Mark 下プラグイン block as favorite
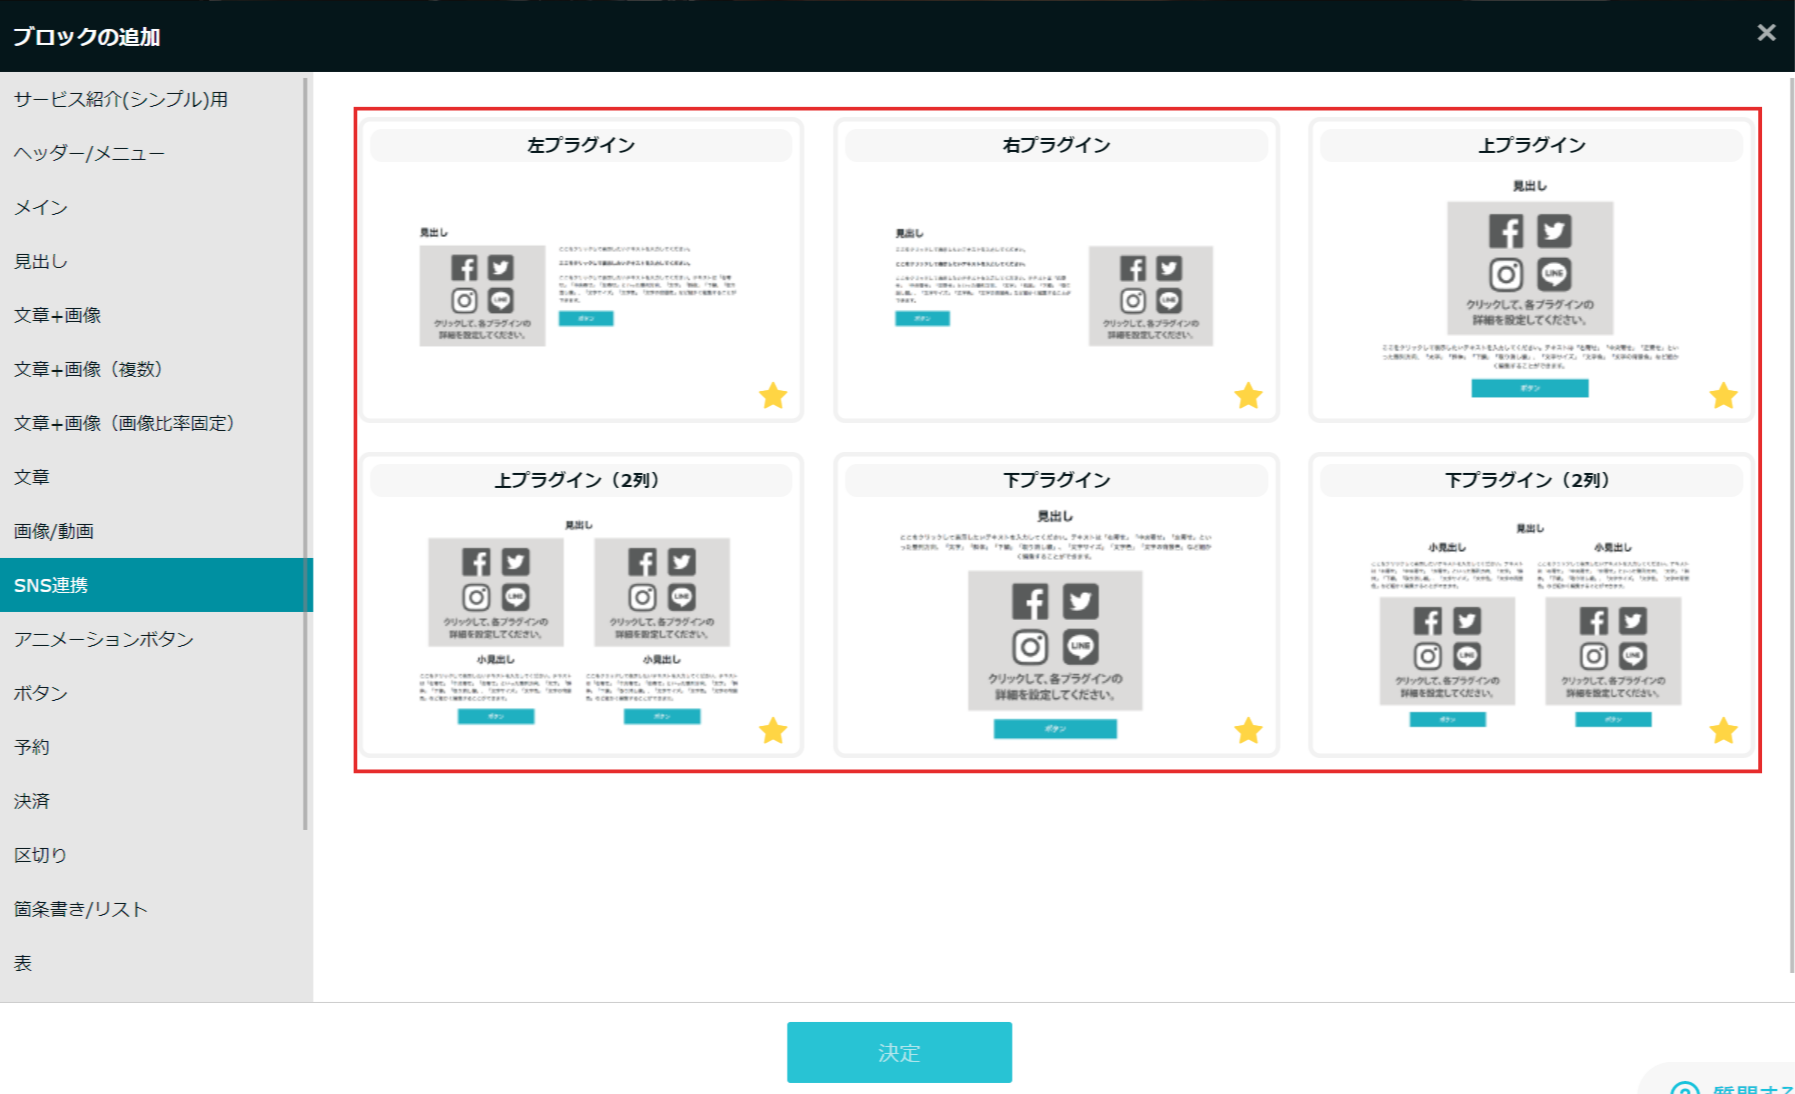 click(1248, 731)
